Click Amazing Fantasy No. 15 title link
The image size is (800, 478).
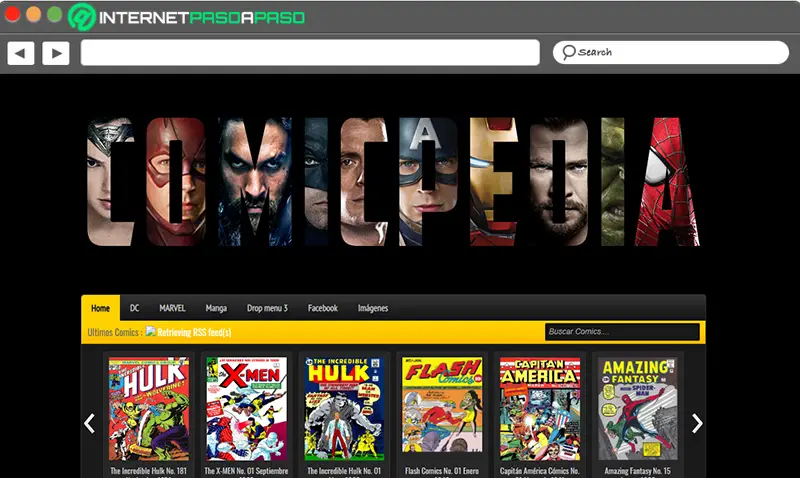[x=638, y=471]
